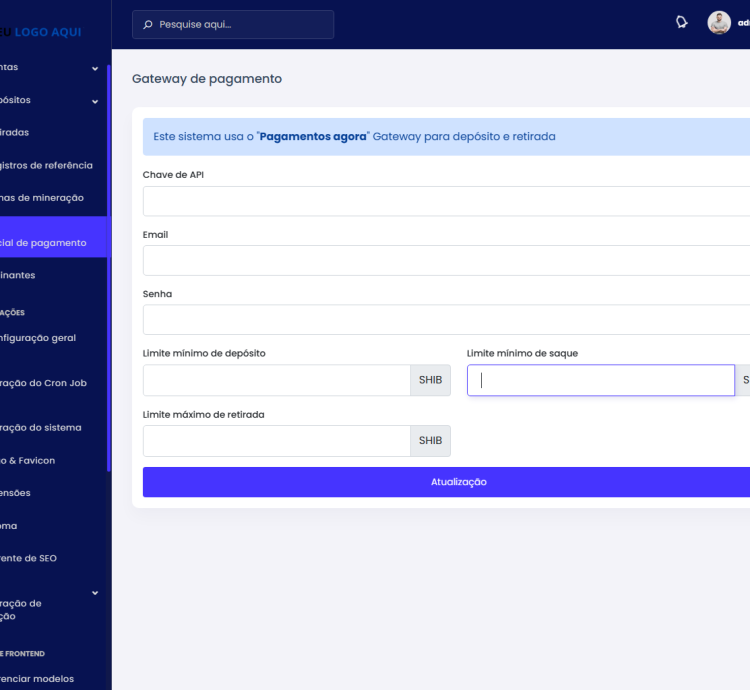Expand the first sidebar chevron at top
Image resolution: width=750 pixels, height=690 pixels.
[95, 68]
